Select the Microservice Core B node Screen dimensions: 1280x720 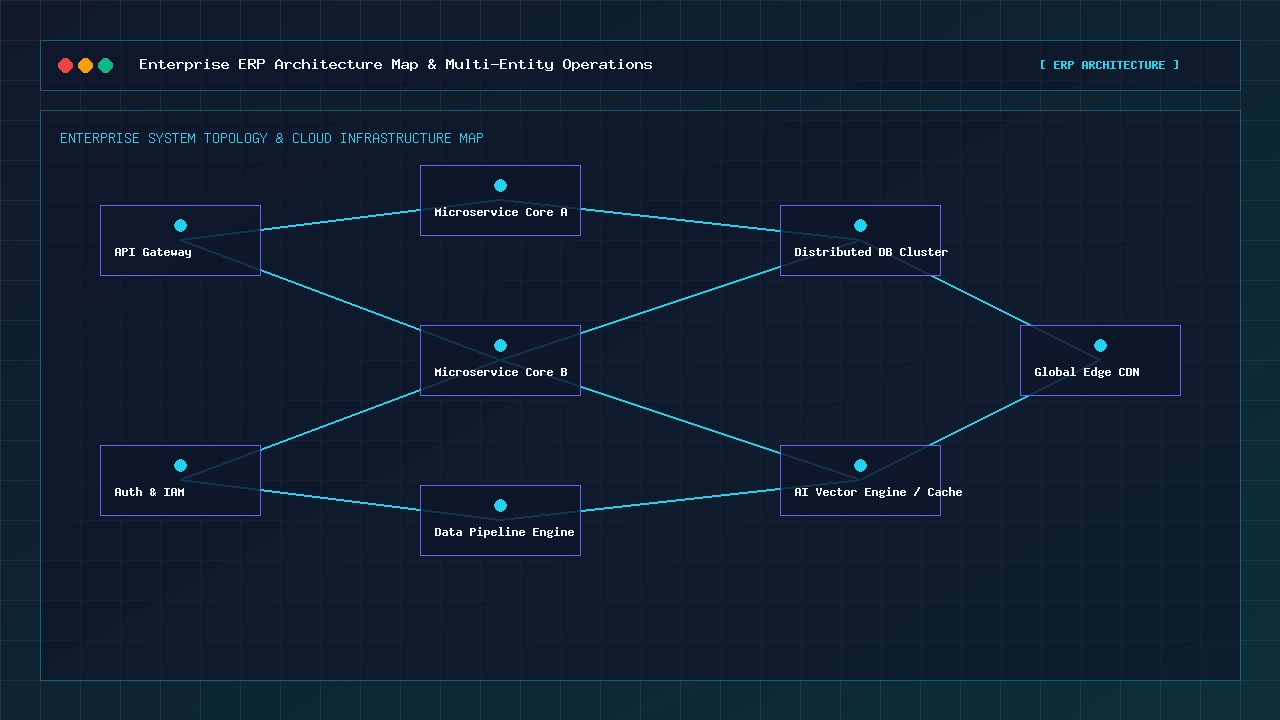click(x=500, y=360)
